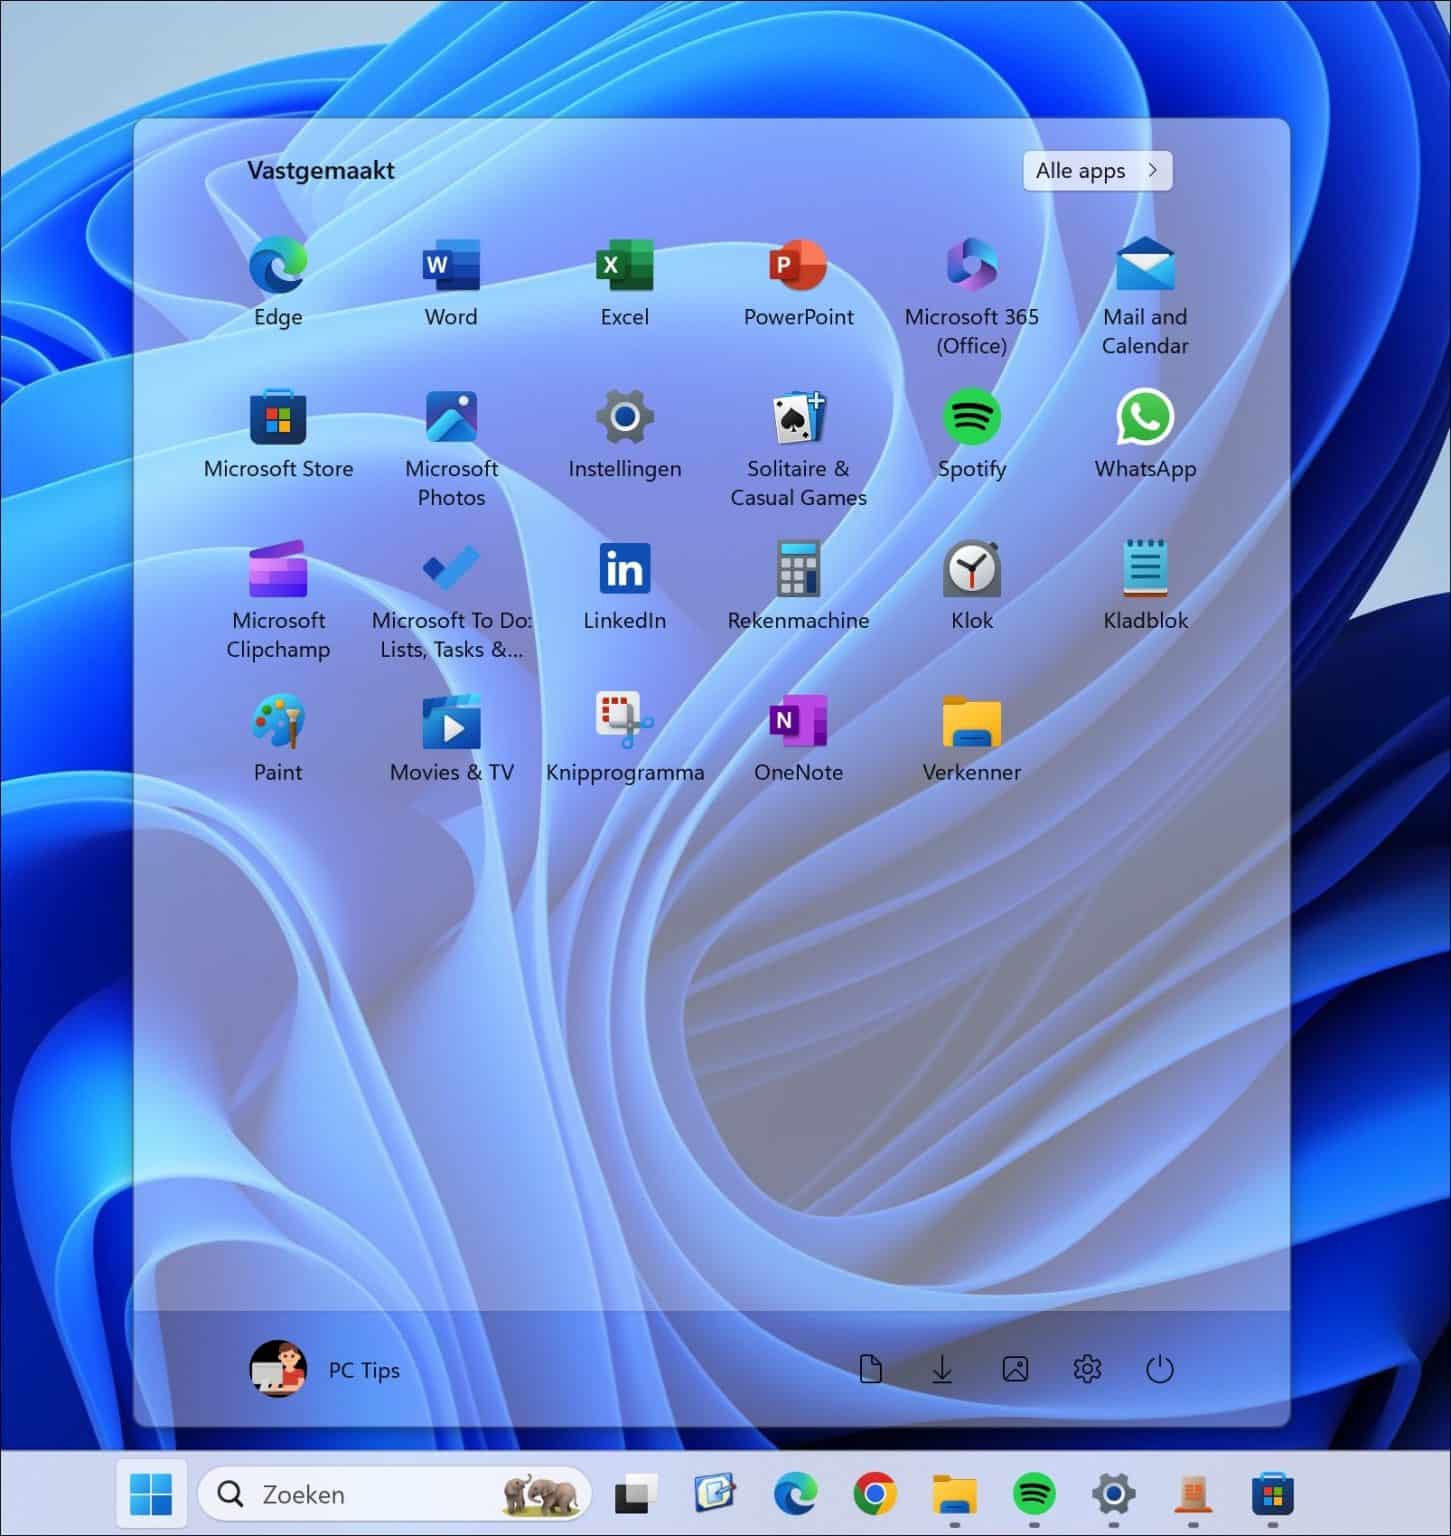Open the Rekenmachine app
Viewport: 1451px width, 1536px height.
798,570
